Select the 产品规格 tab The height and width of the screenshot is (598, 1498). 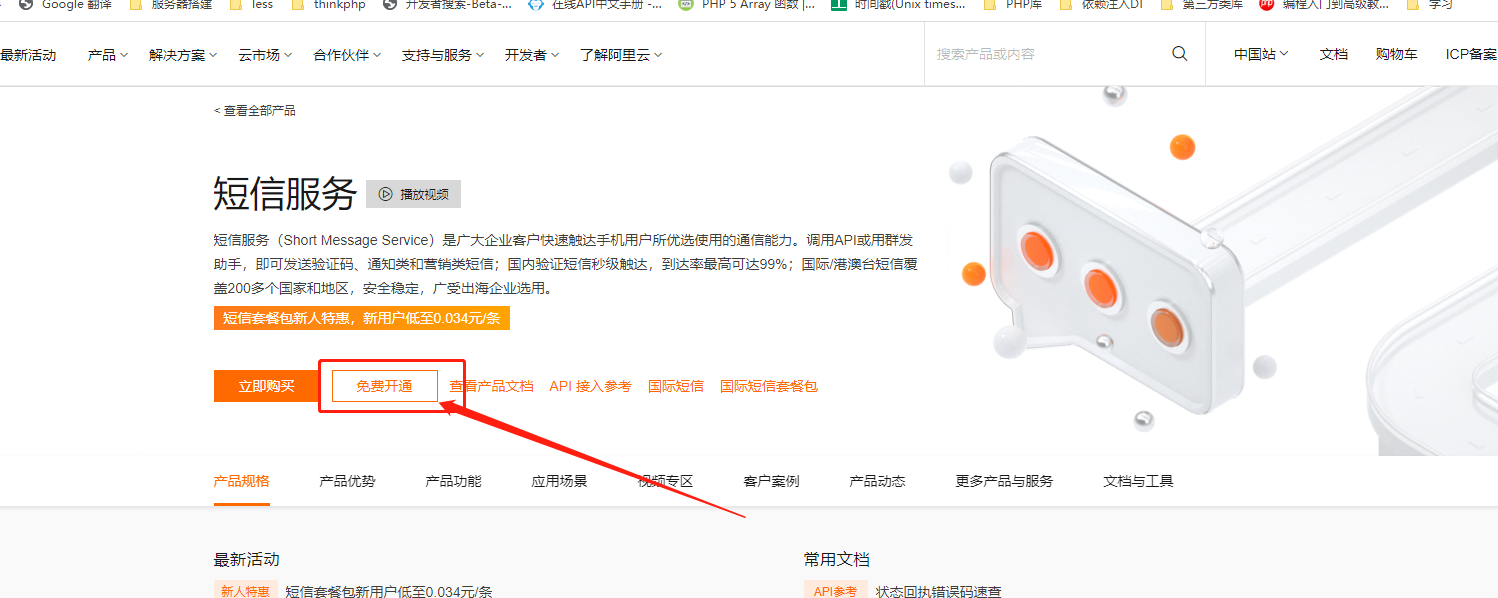pyautogui.click(x=241, y=481)
